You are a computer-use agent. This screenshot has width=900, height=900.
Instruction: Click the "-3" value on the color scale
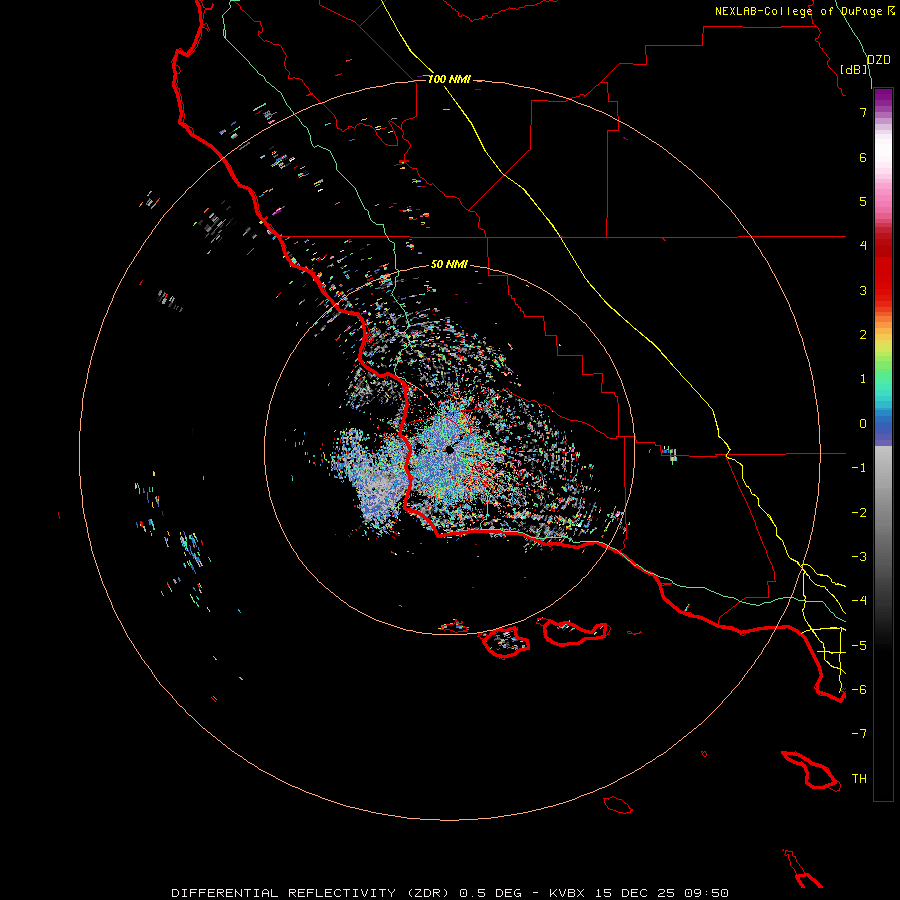[x=859, y=557]
